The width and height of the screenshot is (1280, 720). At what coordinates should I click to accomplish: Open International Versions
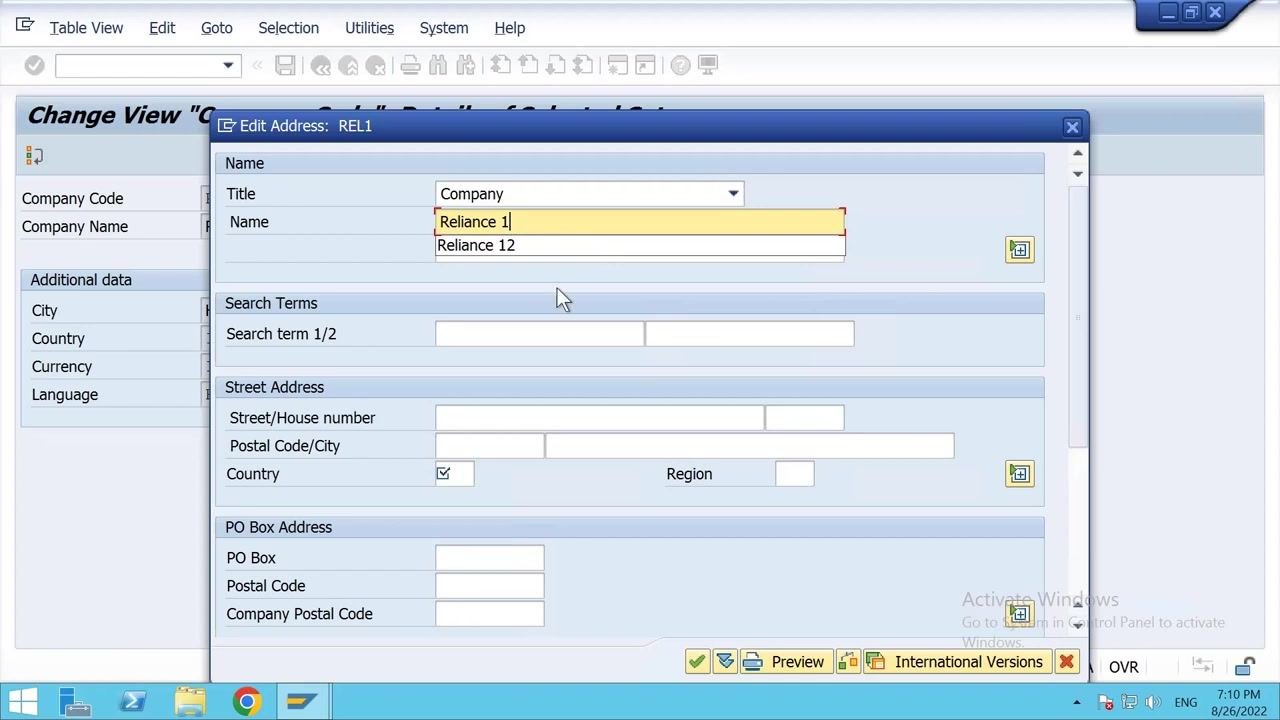956,662
